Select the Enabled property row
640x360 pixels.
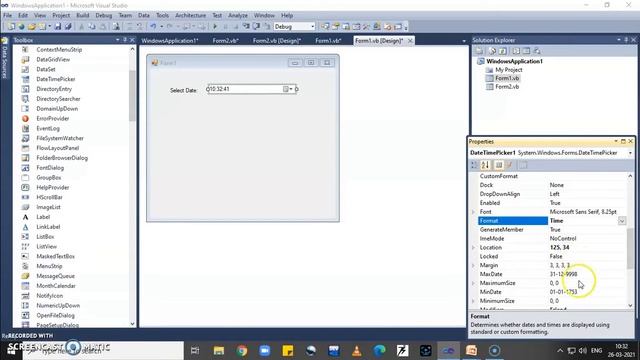551,203
